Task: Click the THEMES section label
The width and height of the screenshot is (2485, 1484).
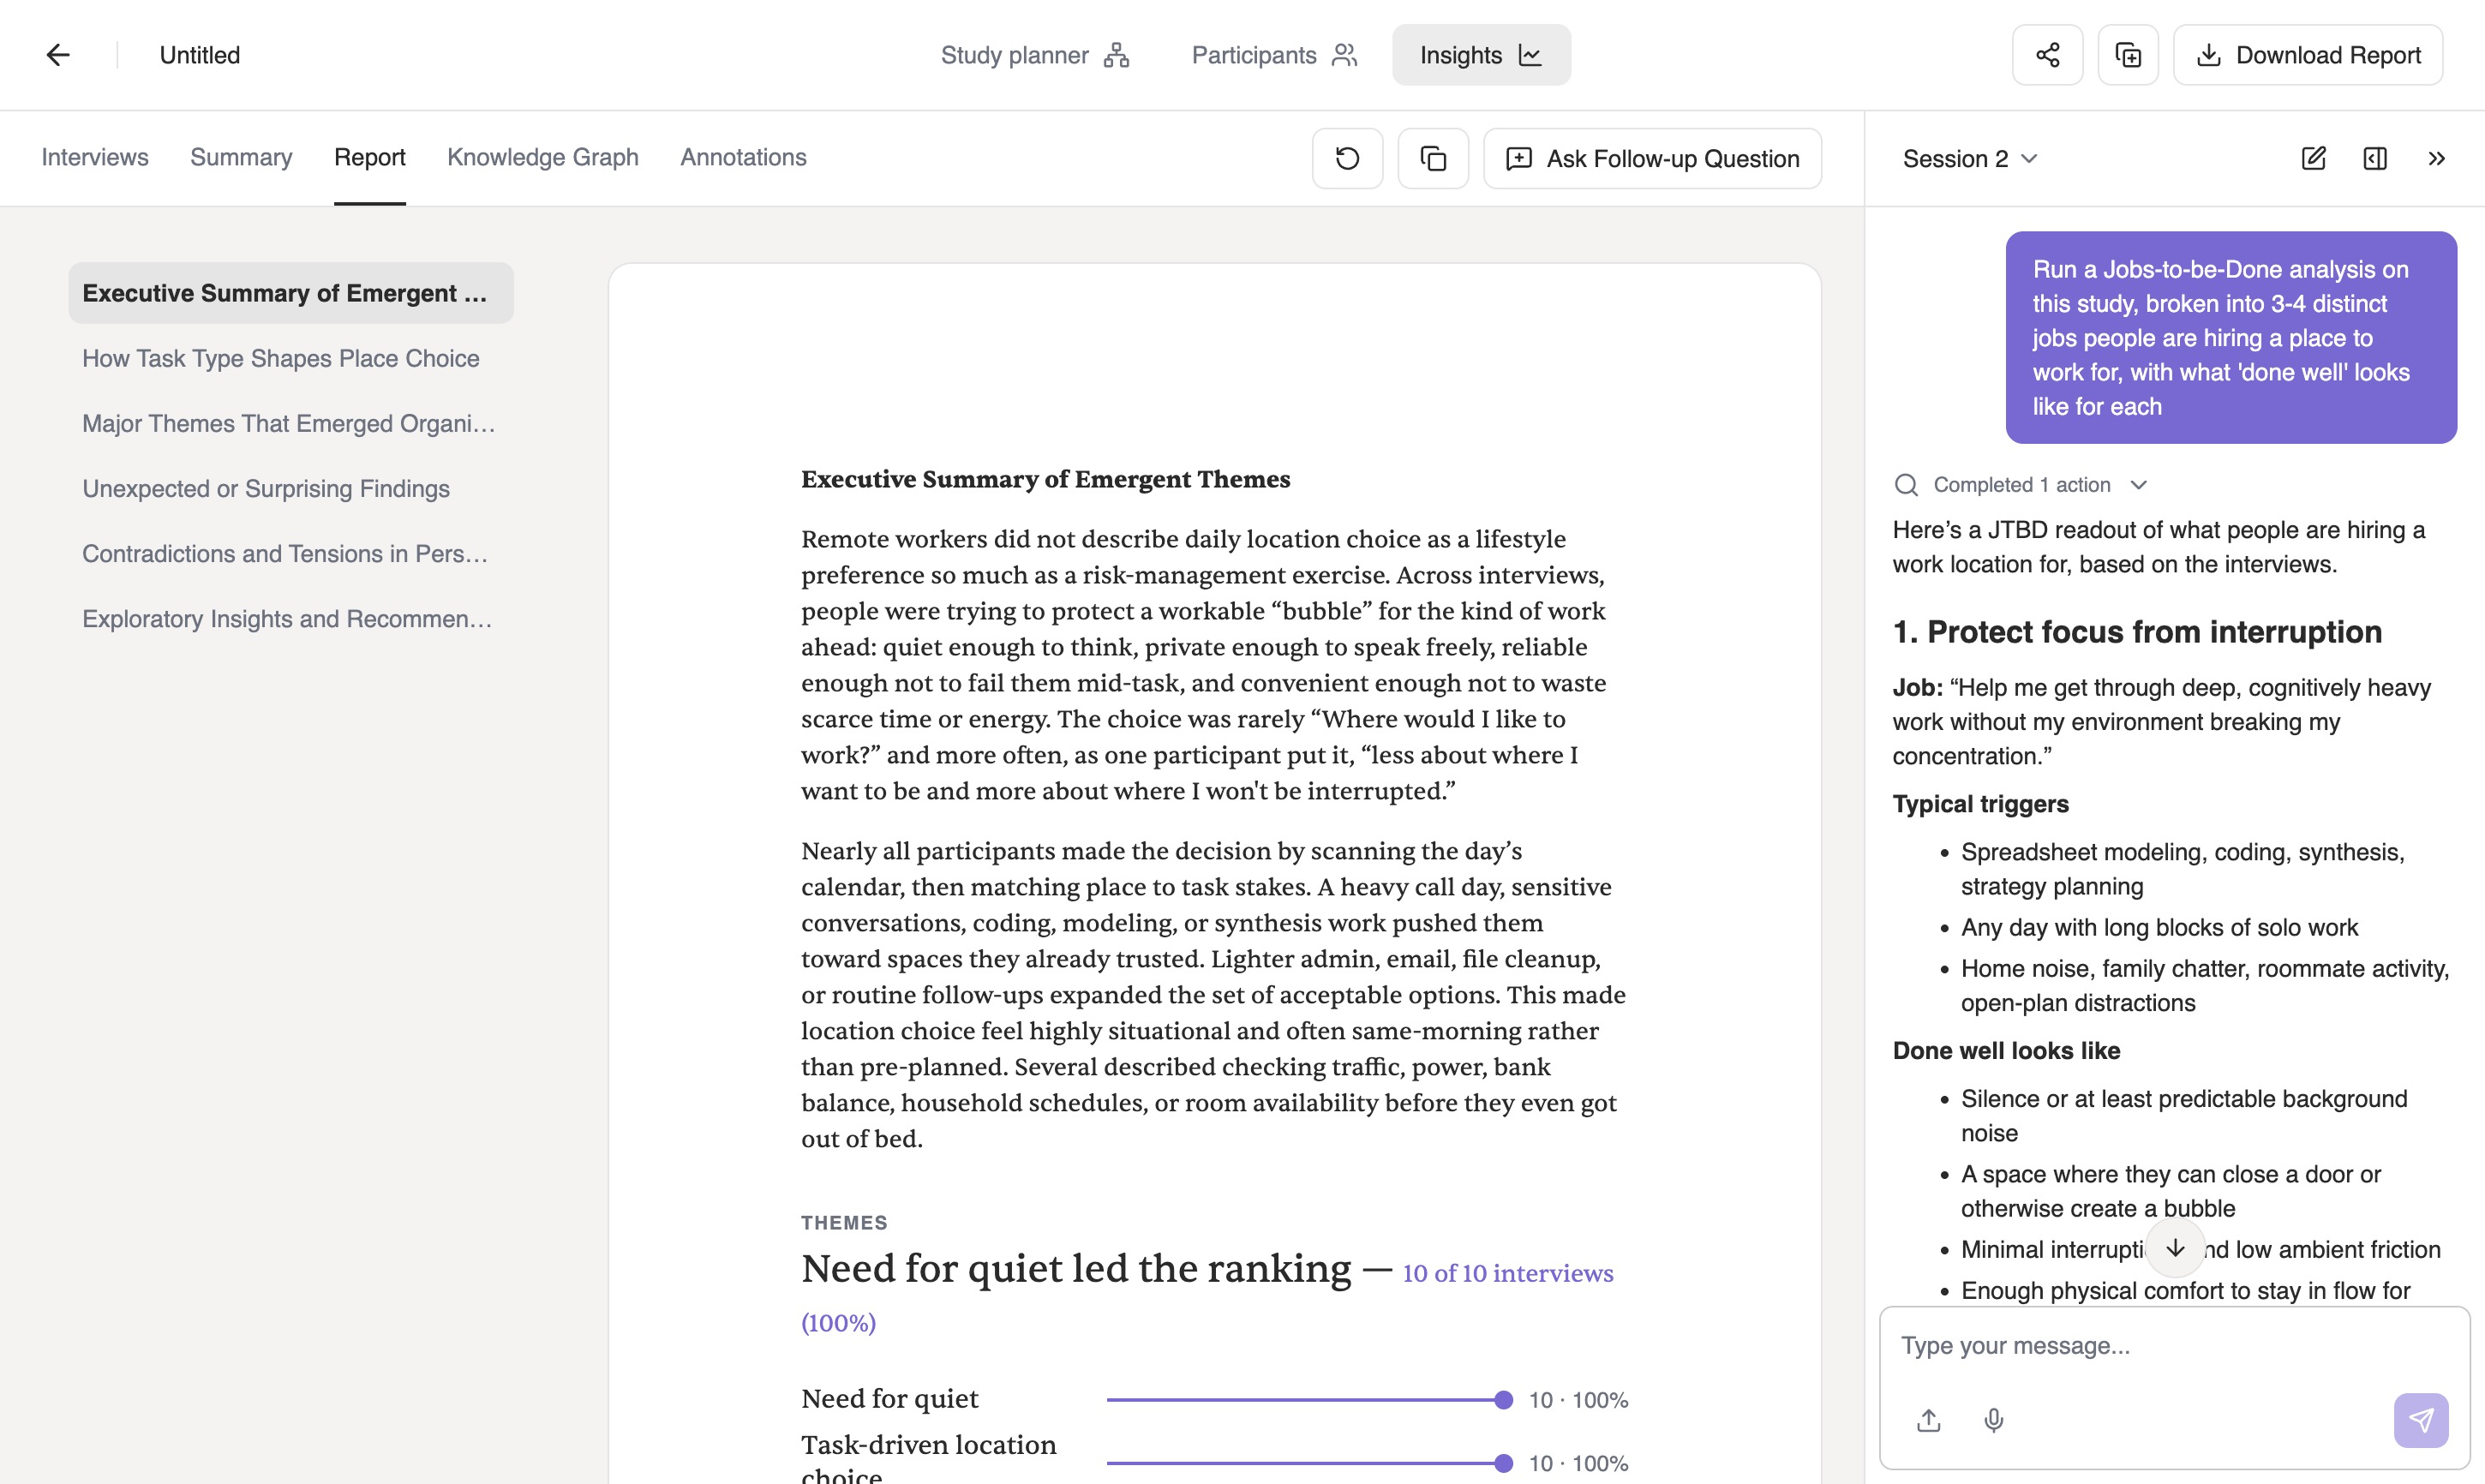Action: click(844, 1223)
